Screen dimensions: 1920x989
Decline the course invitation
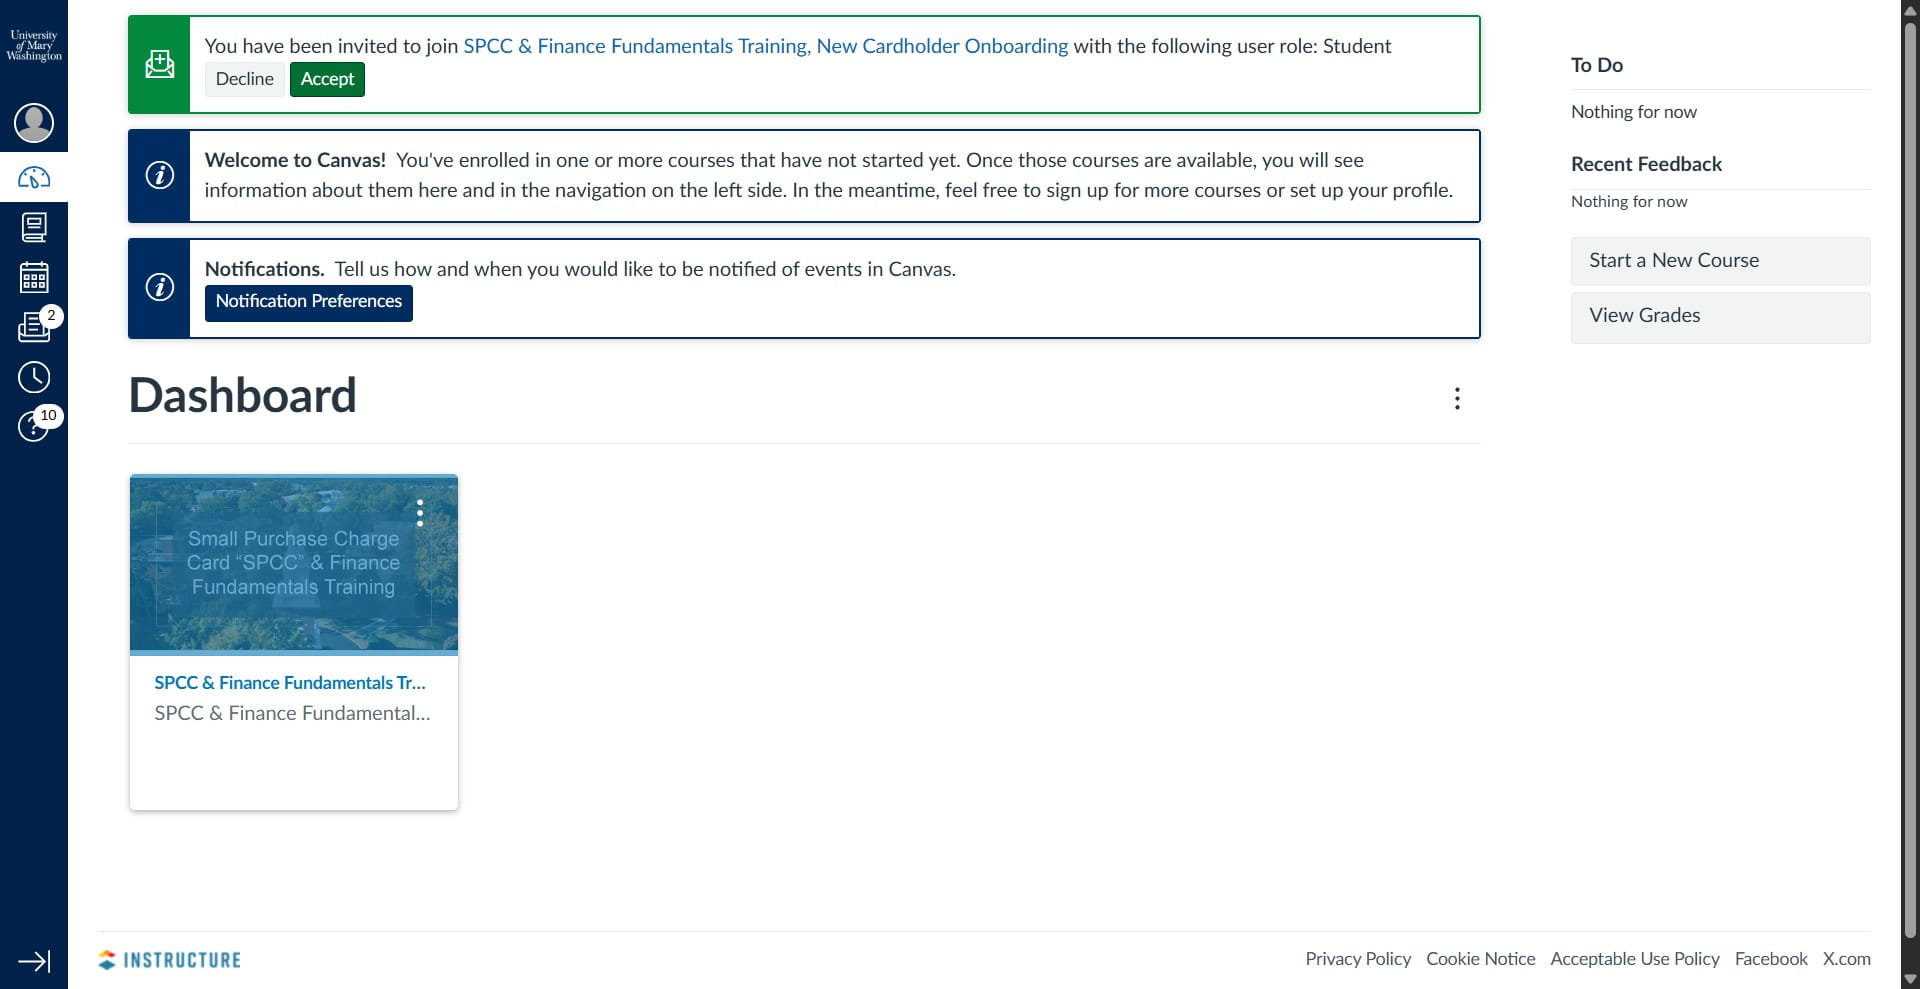tap(243, 79)
